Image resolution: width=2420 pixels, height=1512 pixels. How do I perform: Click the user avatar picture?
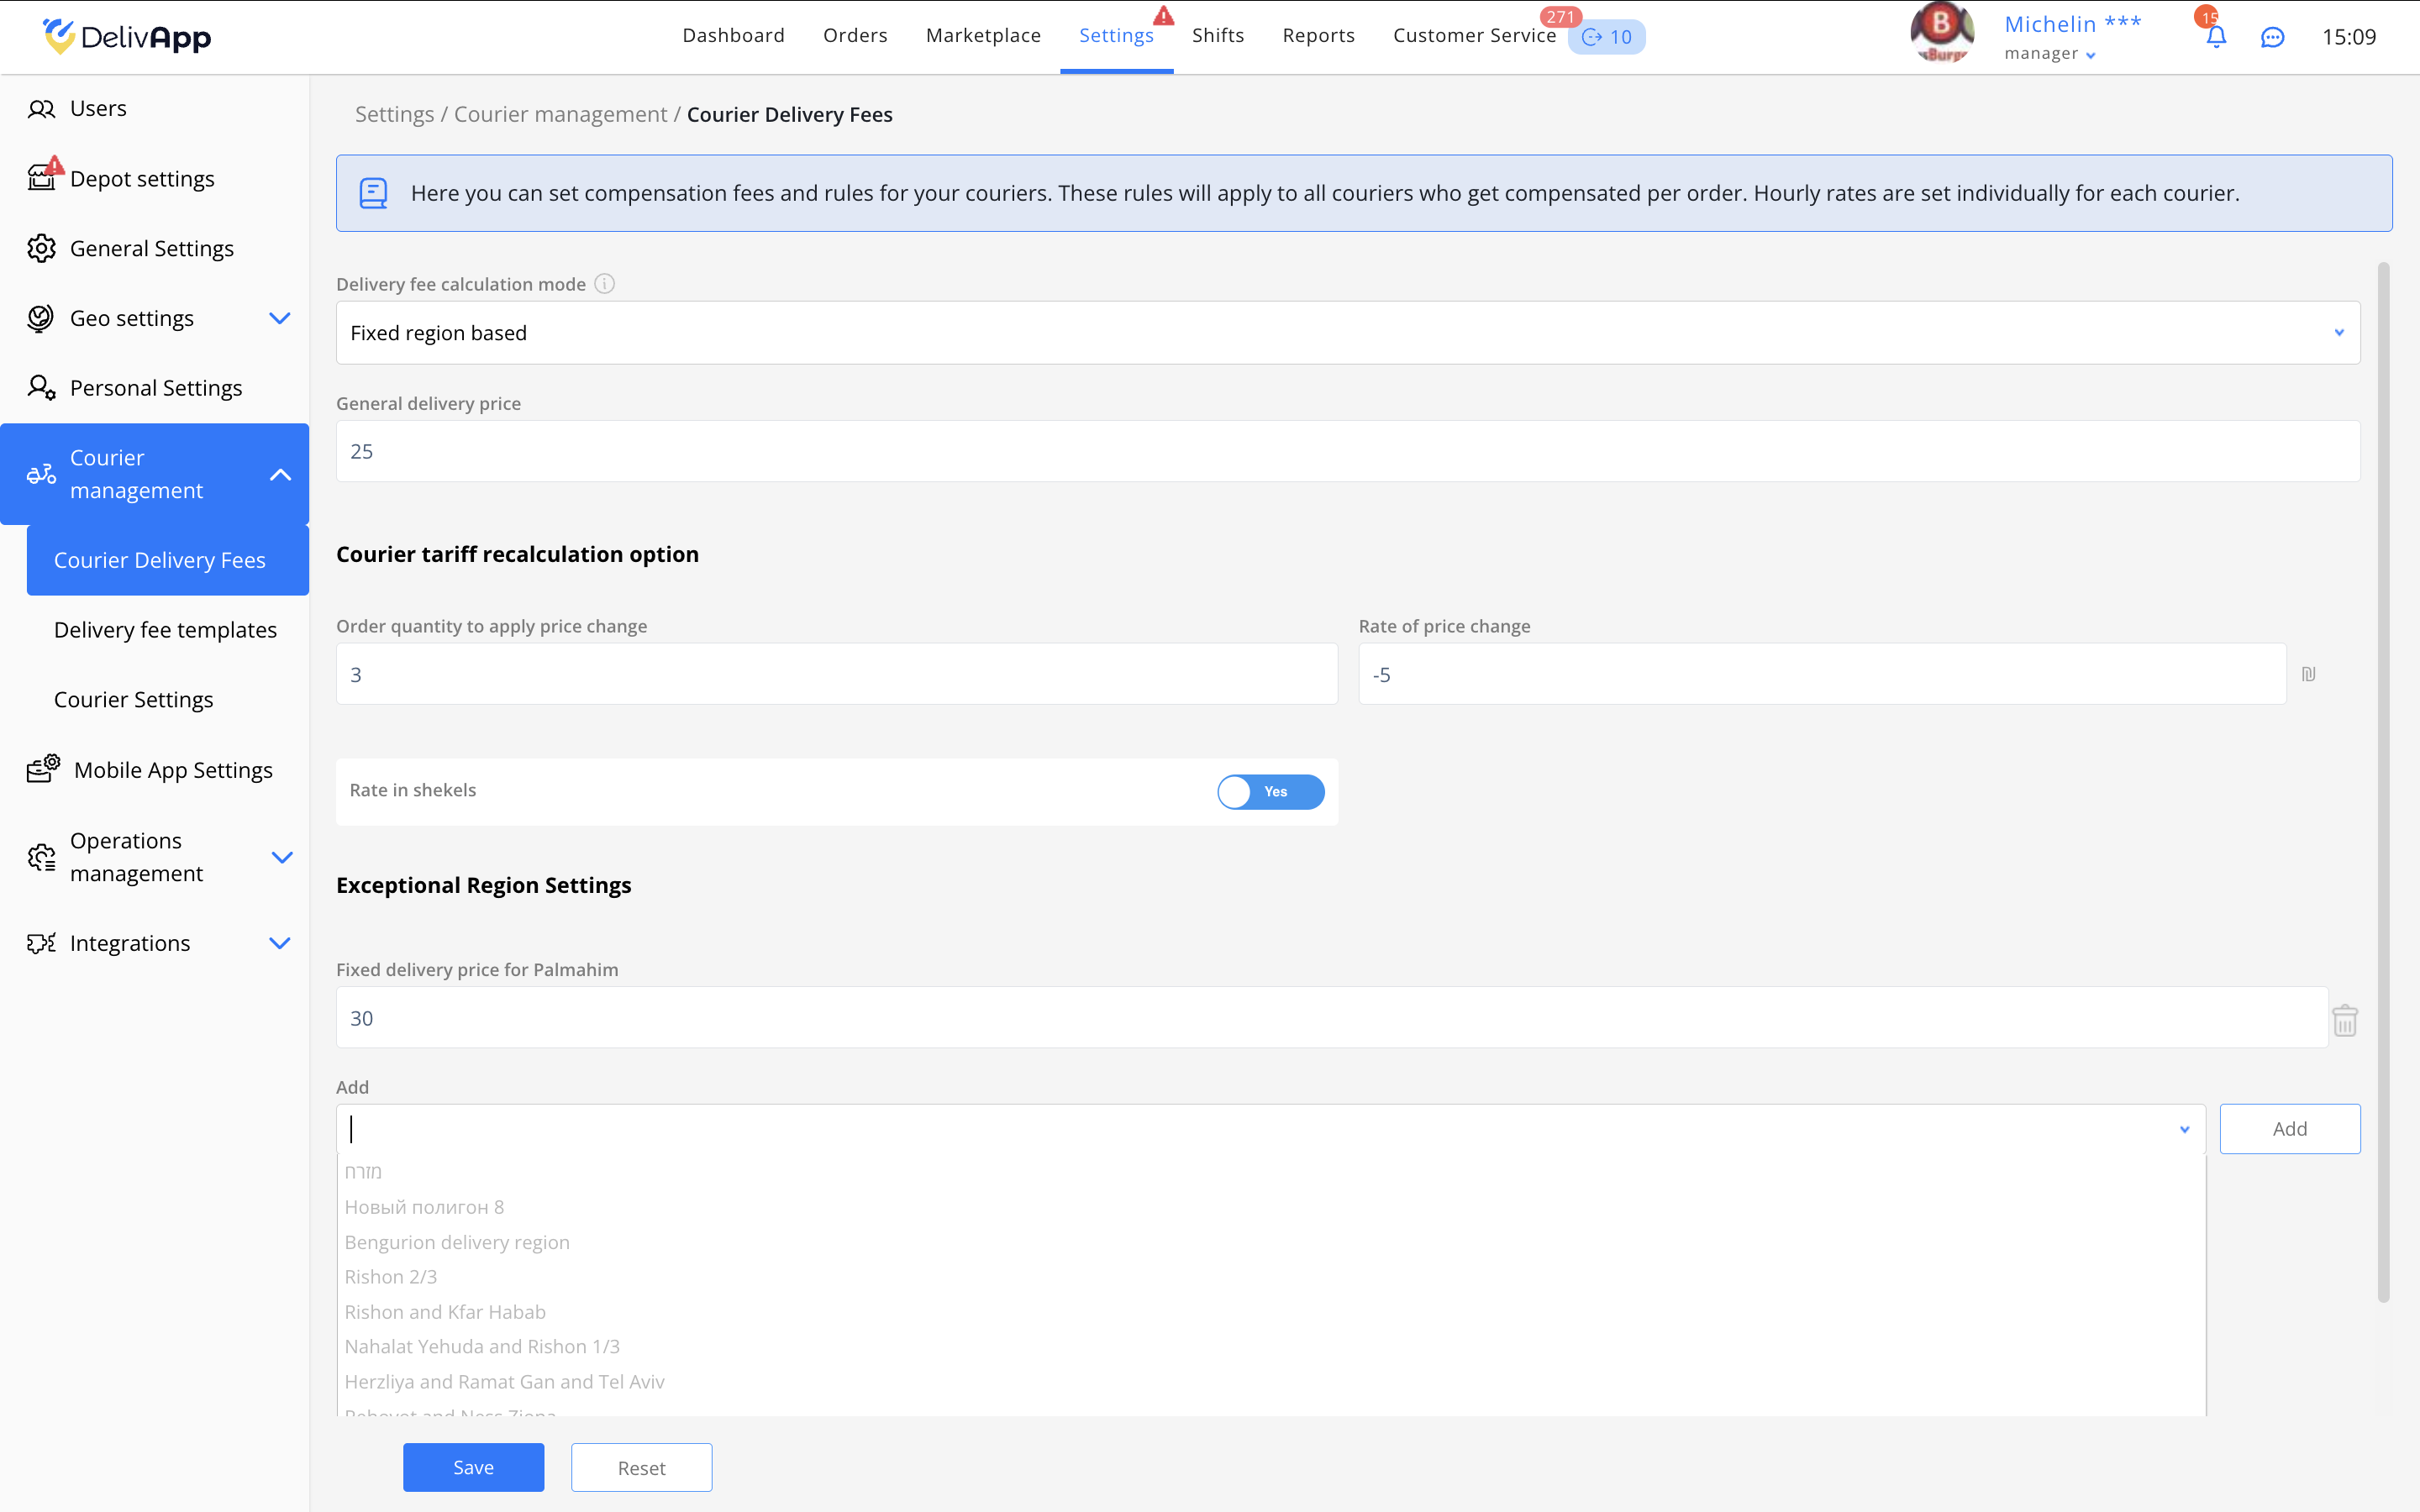(1941, 33)
